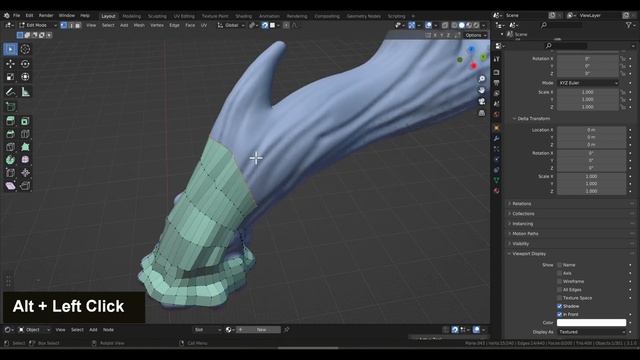
Task: Select the Measure tool
Action: 25,92
